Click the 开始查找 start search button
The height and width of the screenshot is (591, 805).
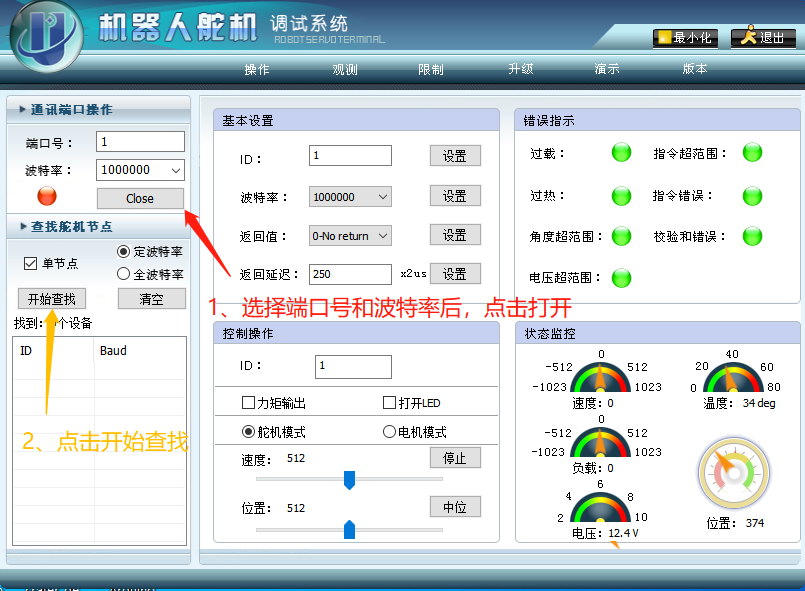pos(52,299)
